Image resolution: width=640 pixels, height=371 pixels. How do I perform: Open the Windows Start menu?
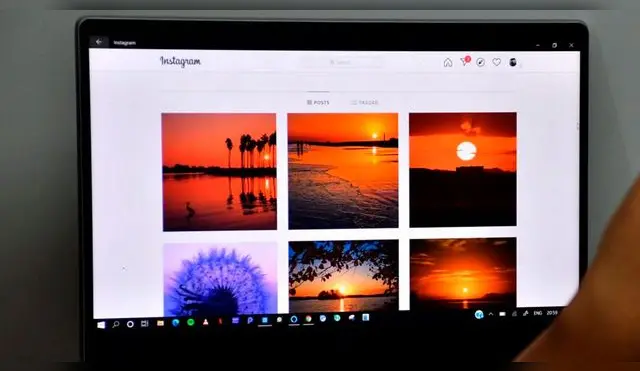click(101, 325)
